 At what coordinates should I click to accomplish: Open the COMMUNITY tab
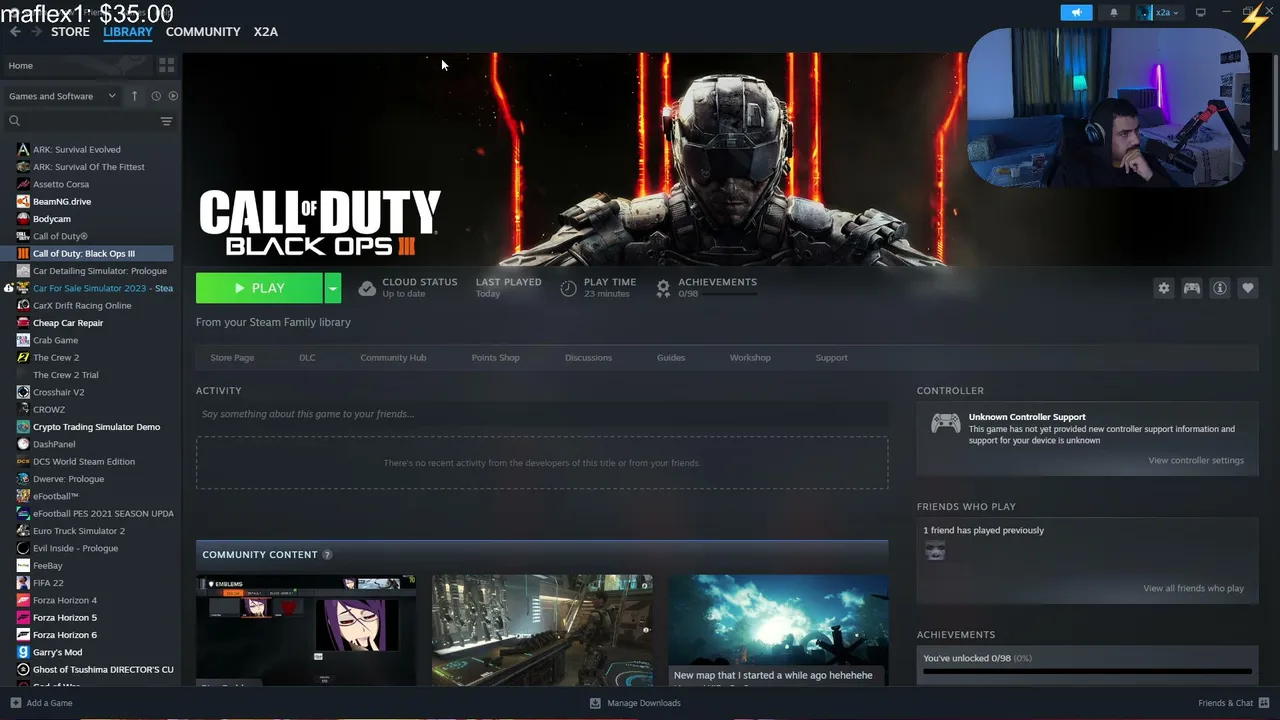click(203, 32)
